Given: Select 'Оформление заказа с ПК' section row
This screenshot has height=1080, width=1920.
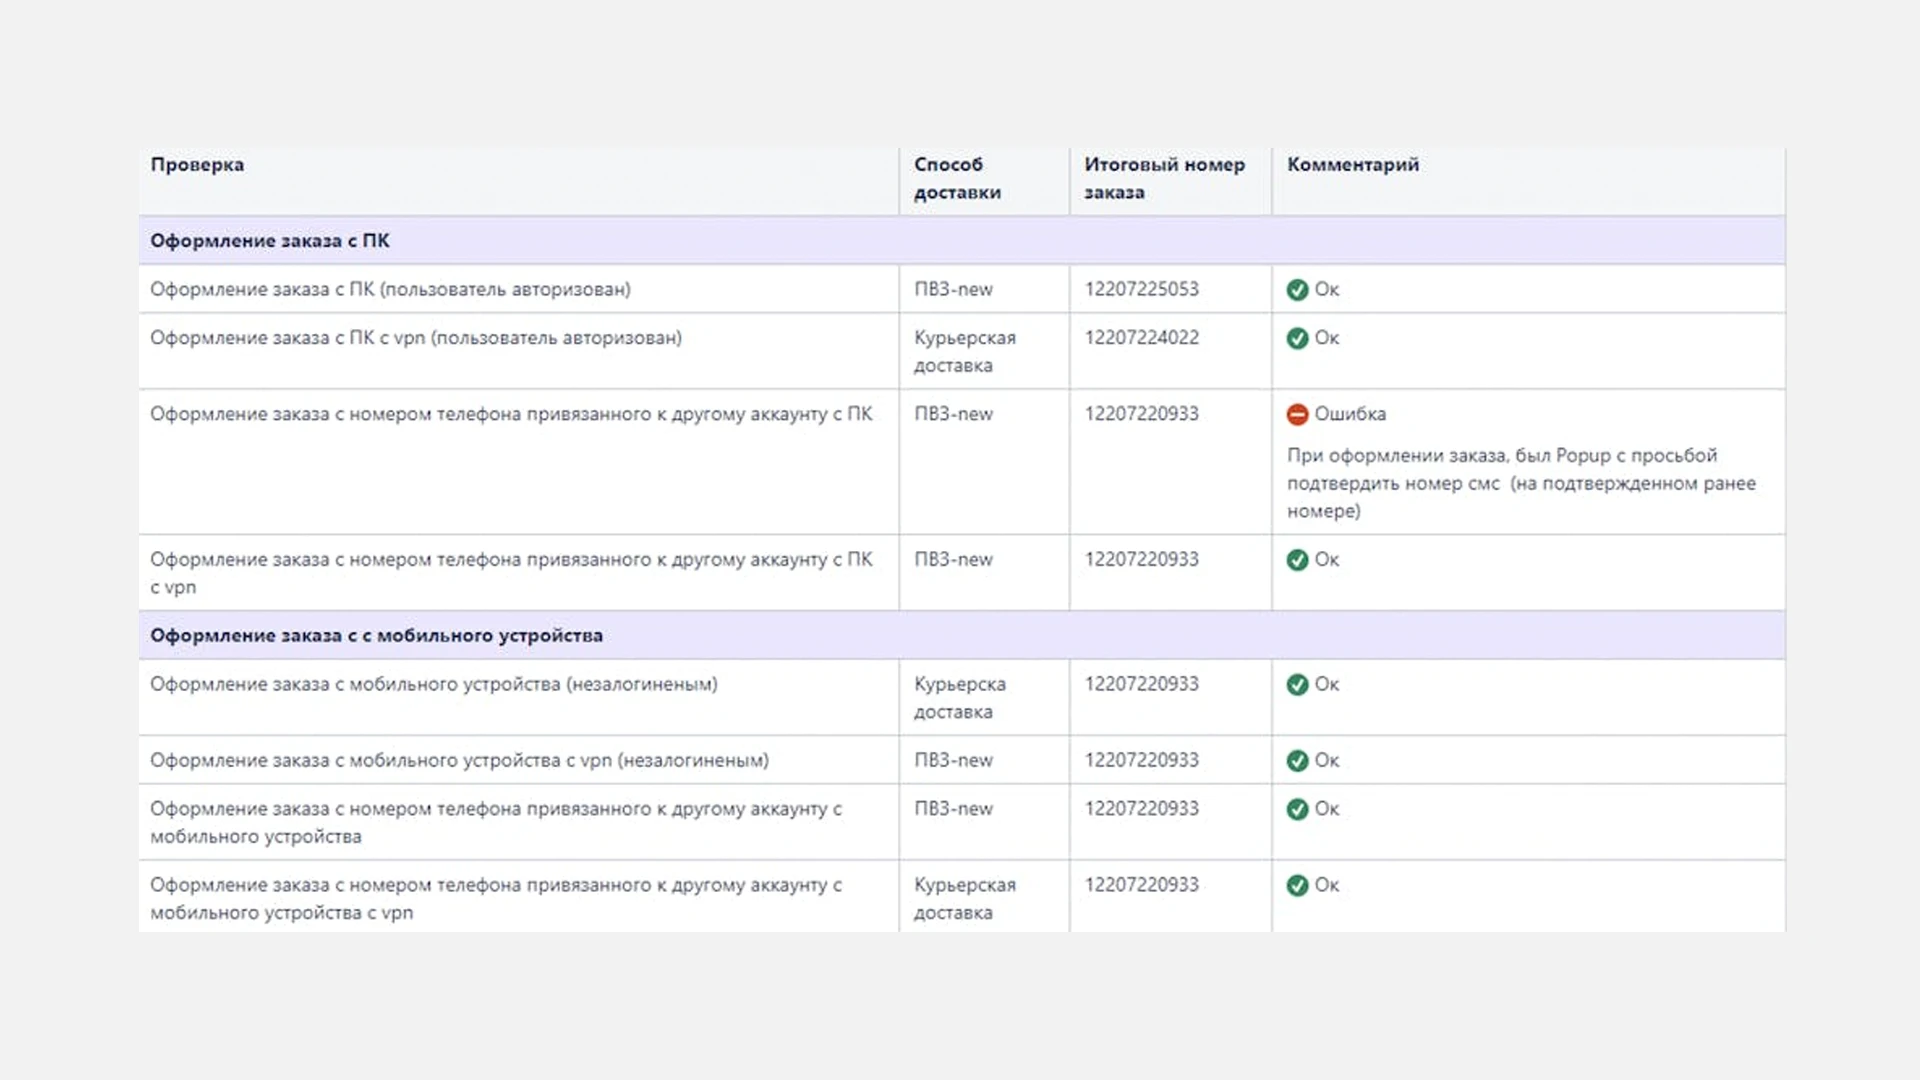Looking at the screenshot, I should [270, 241].
